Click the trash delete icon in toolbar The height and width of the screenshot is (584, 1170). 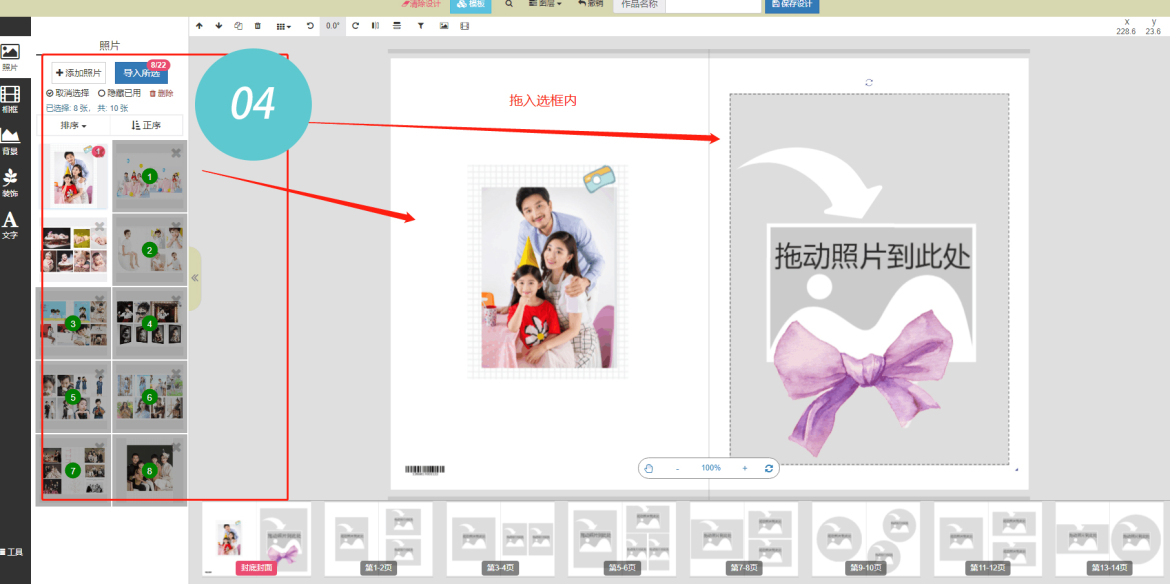pos(258,26)
